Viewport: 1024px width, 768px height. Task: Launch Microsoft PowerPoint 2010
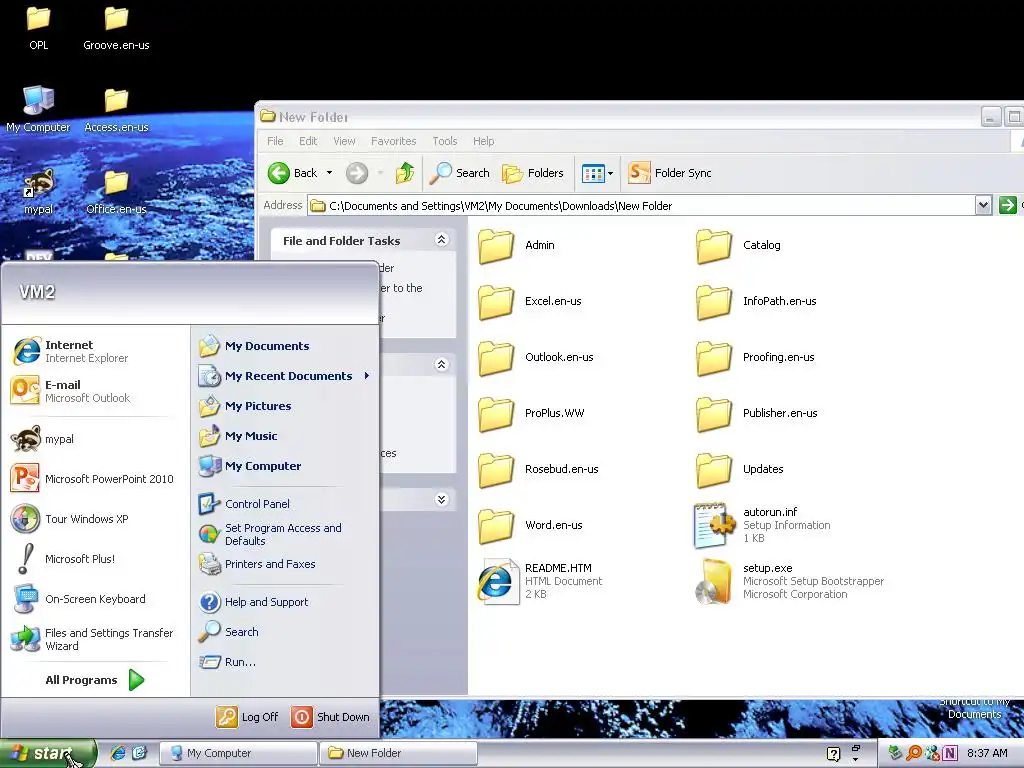(92, 479)
